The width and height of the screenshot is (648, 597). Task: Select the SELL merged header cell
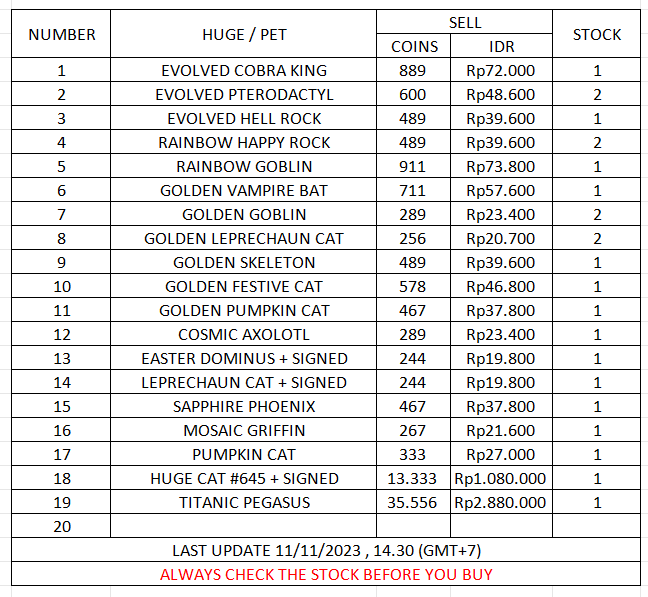coord(465,22)
